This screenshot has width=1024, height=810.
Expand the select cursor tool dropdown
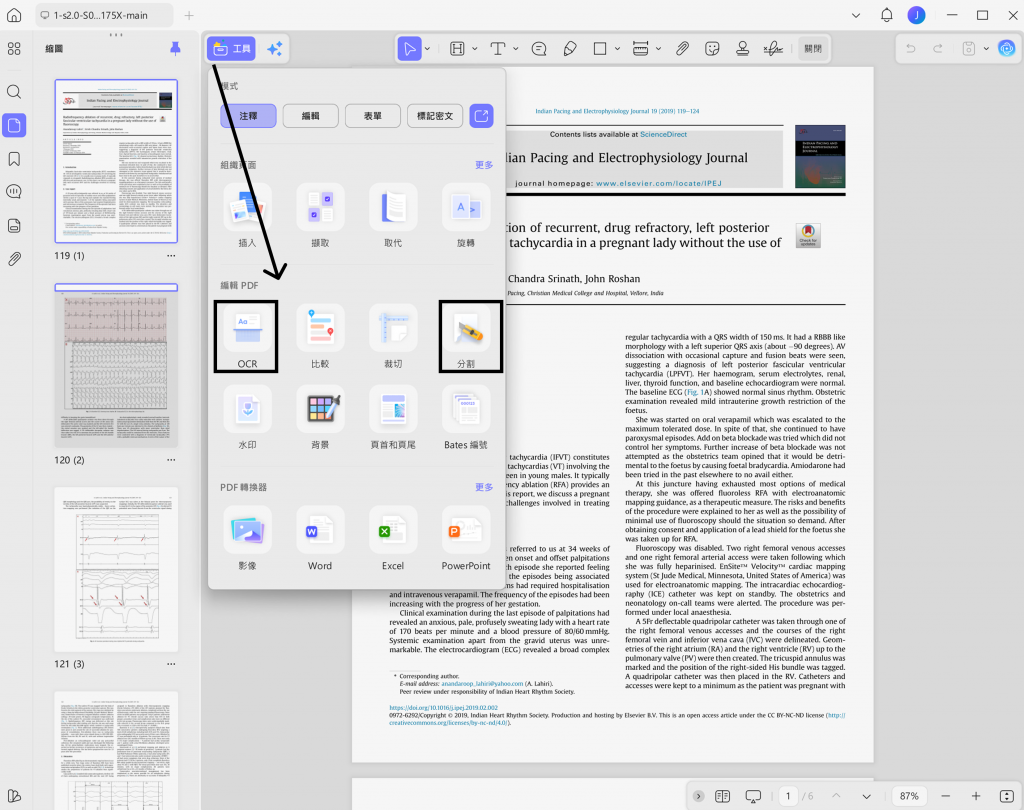427,48
